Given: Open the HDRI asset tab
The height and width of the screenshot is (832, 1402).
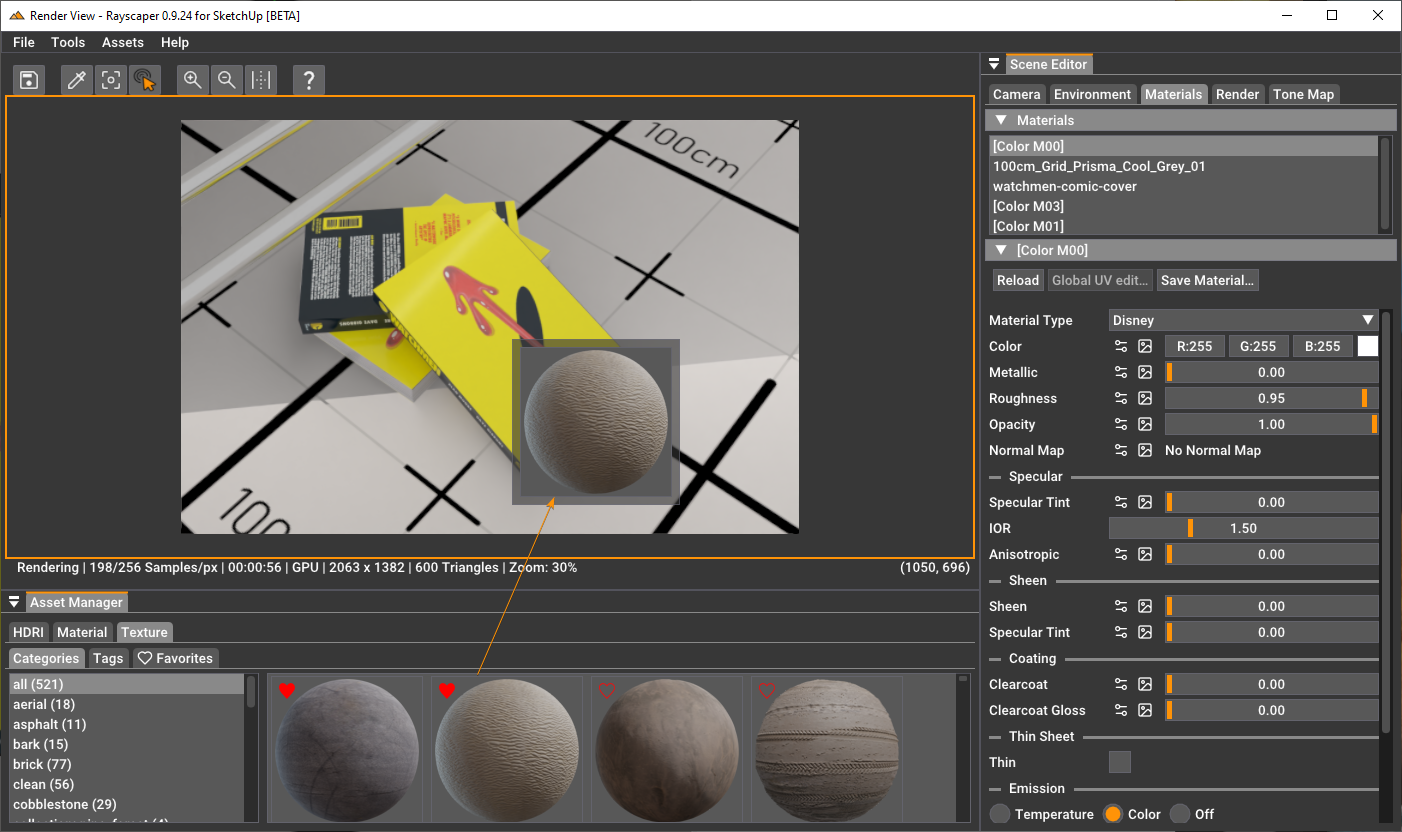Looking at the screenshot, I should 29,632.
